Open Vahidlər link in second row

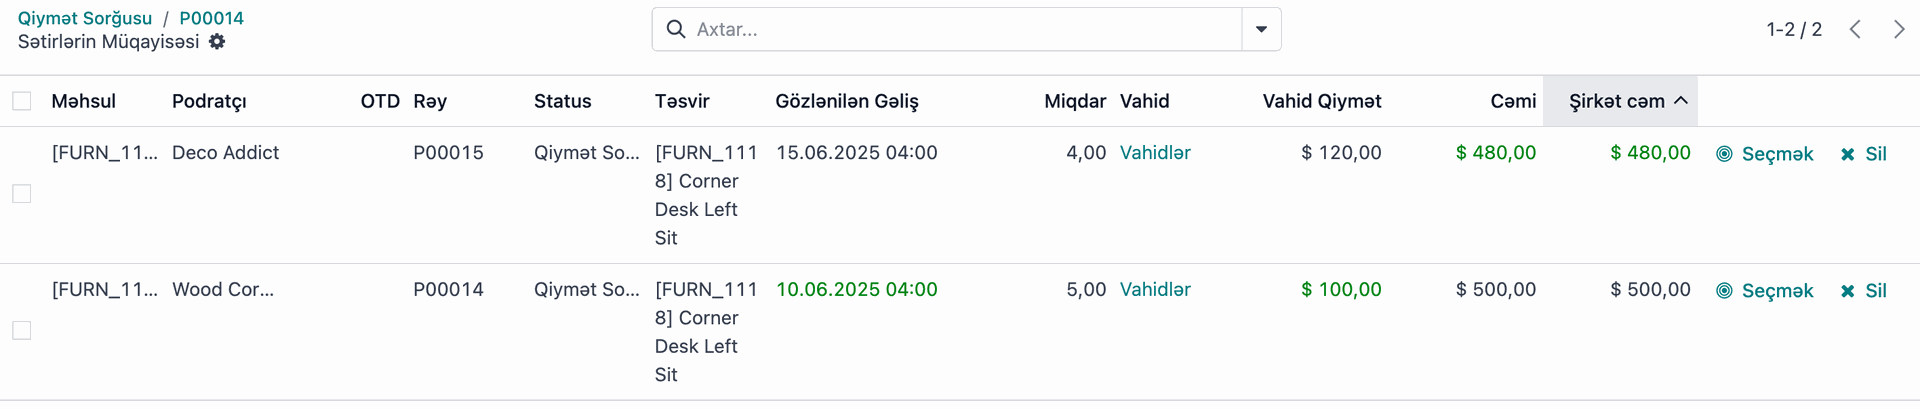pyautogui.click(x=1155, y=290)
